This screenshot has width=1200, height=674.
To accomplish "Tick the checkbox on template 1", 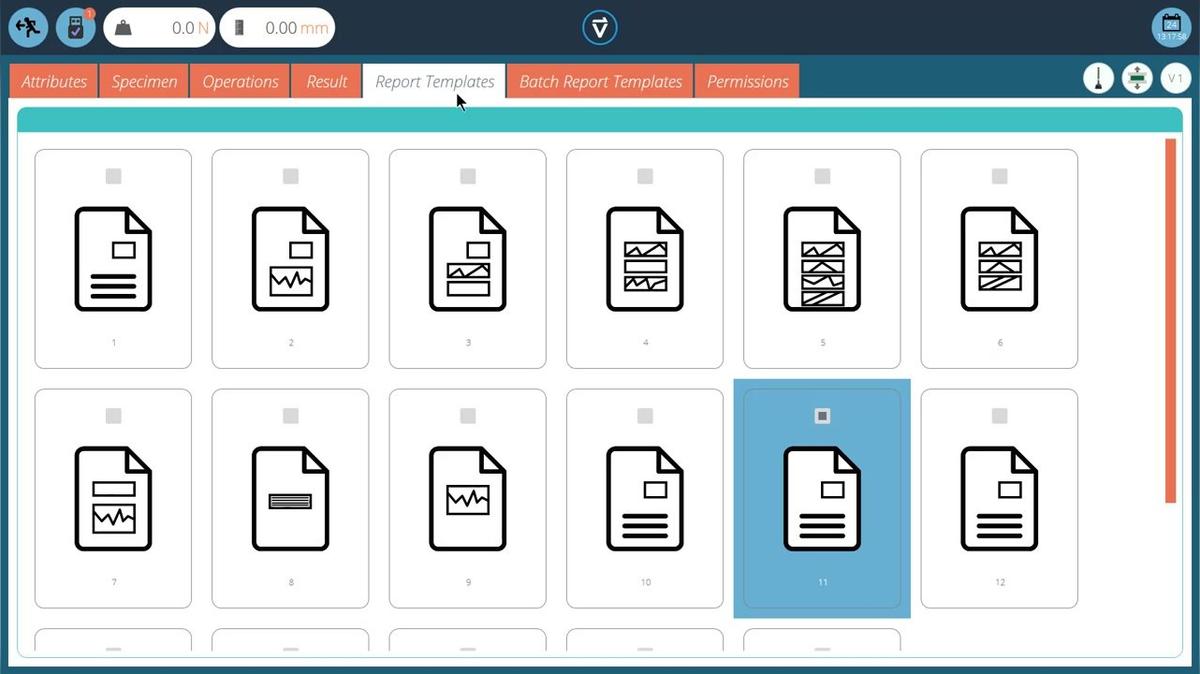I will (113, 176).
